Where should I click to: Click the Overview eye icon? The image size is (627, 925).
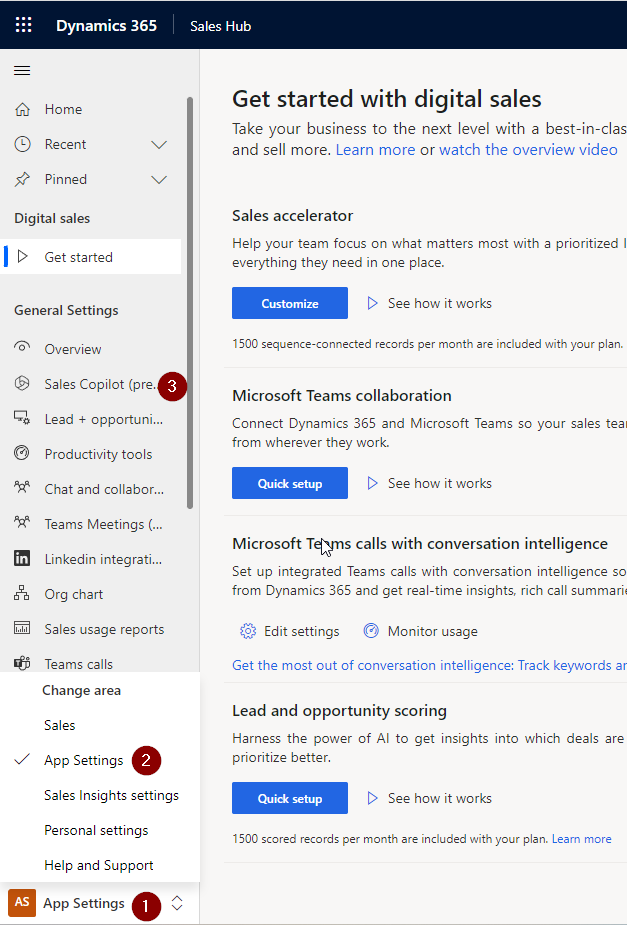click(22, 347)
